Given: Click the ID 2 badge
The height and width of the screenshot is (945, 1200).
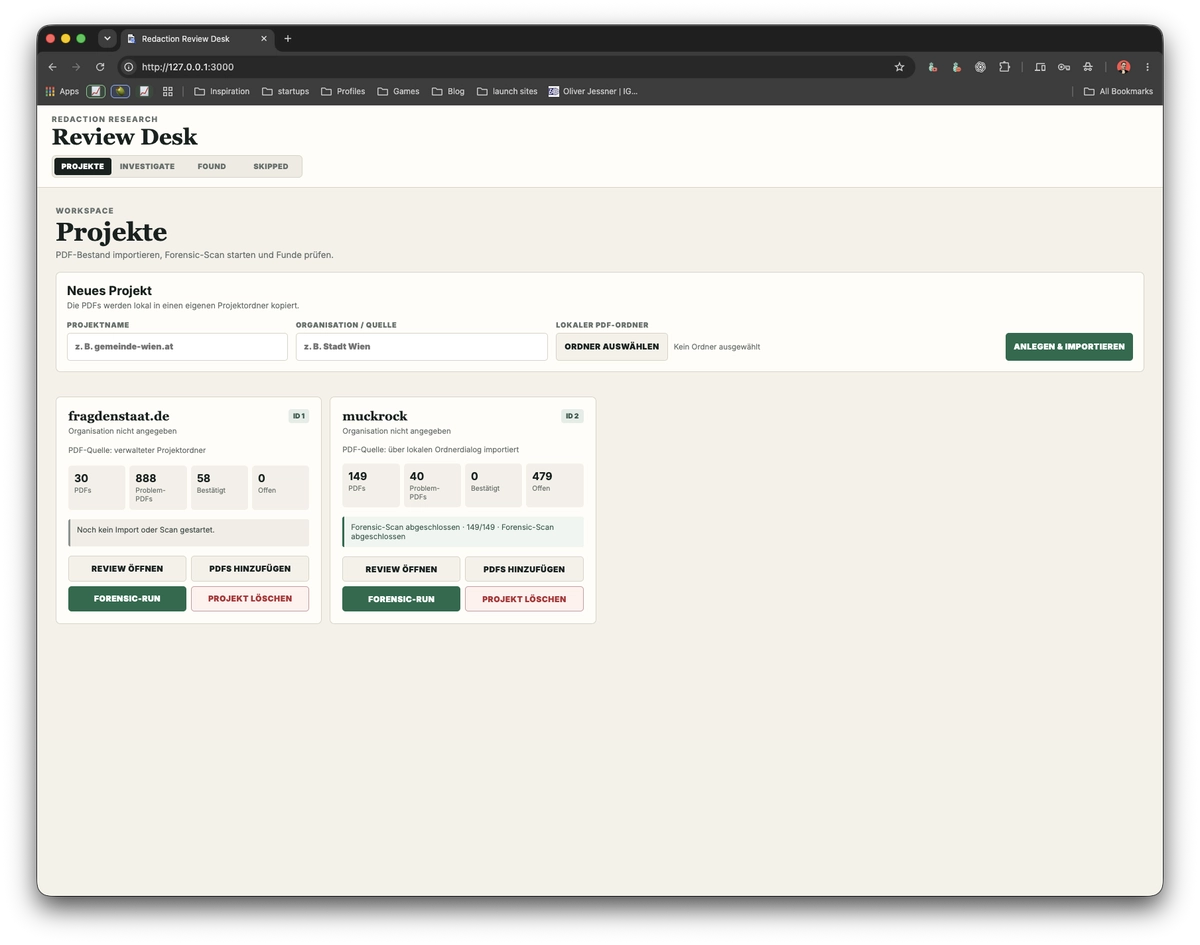Looking at the screenshot, I should [572, 416].
